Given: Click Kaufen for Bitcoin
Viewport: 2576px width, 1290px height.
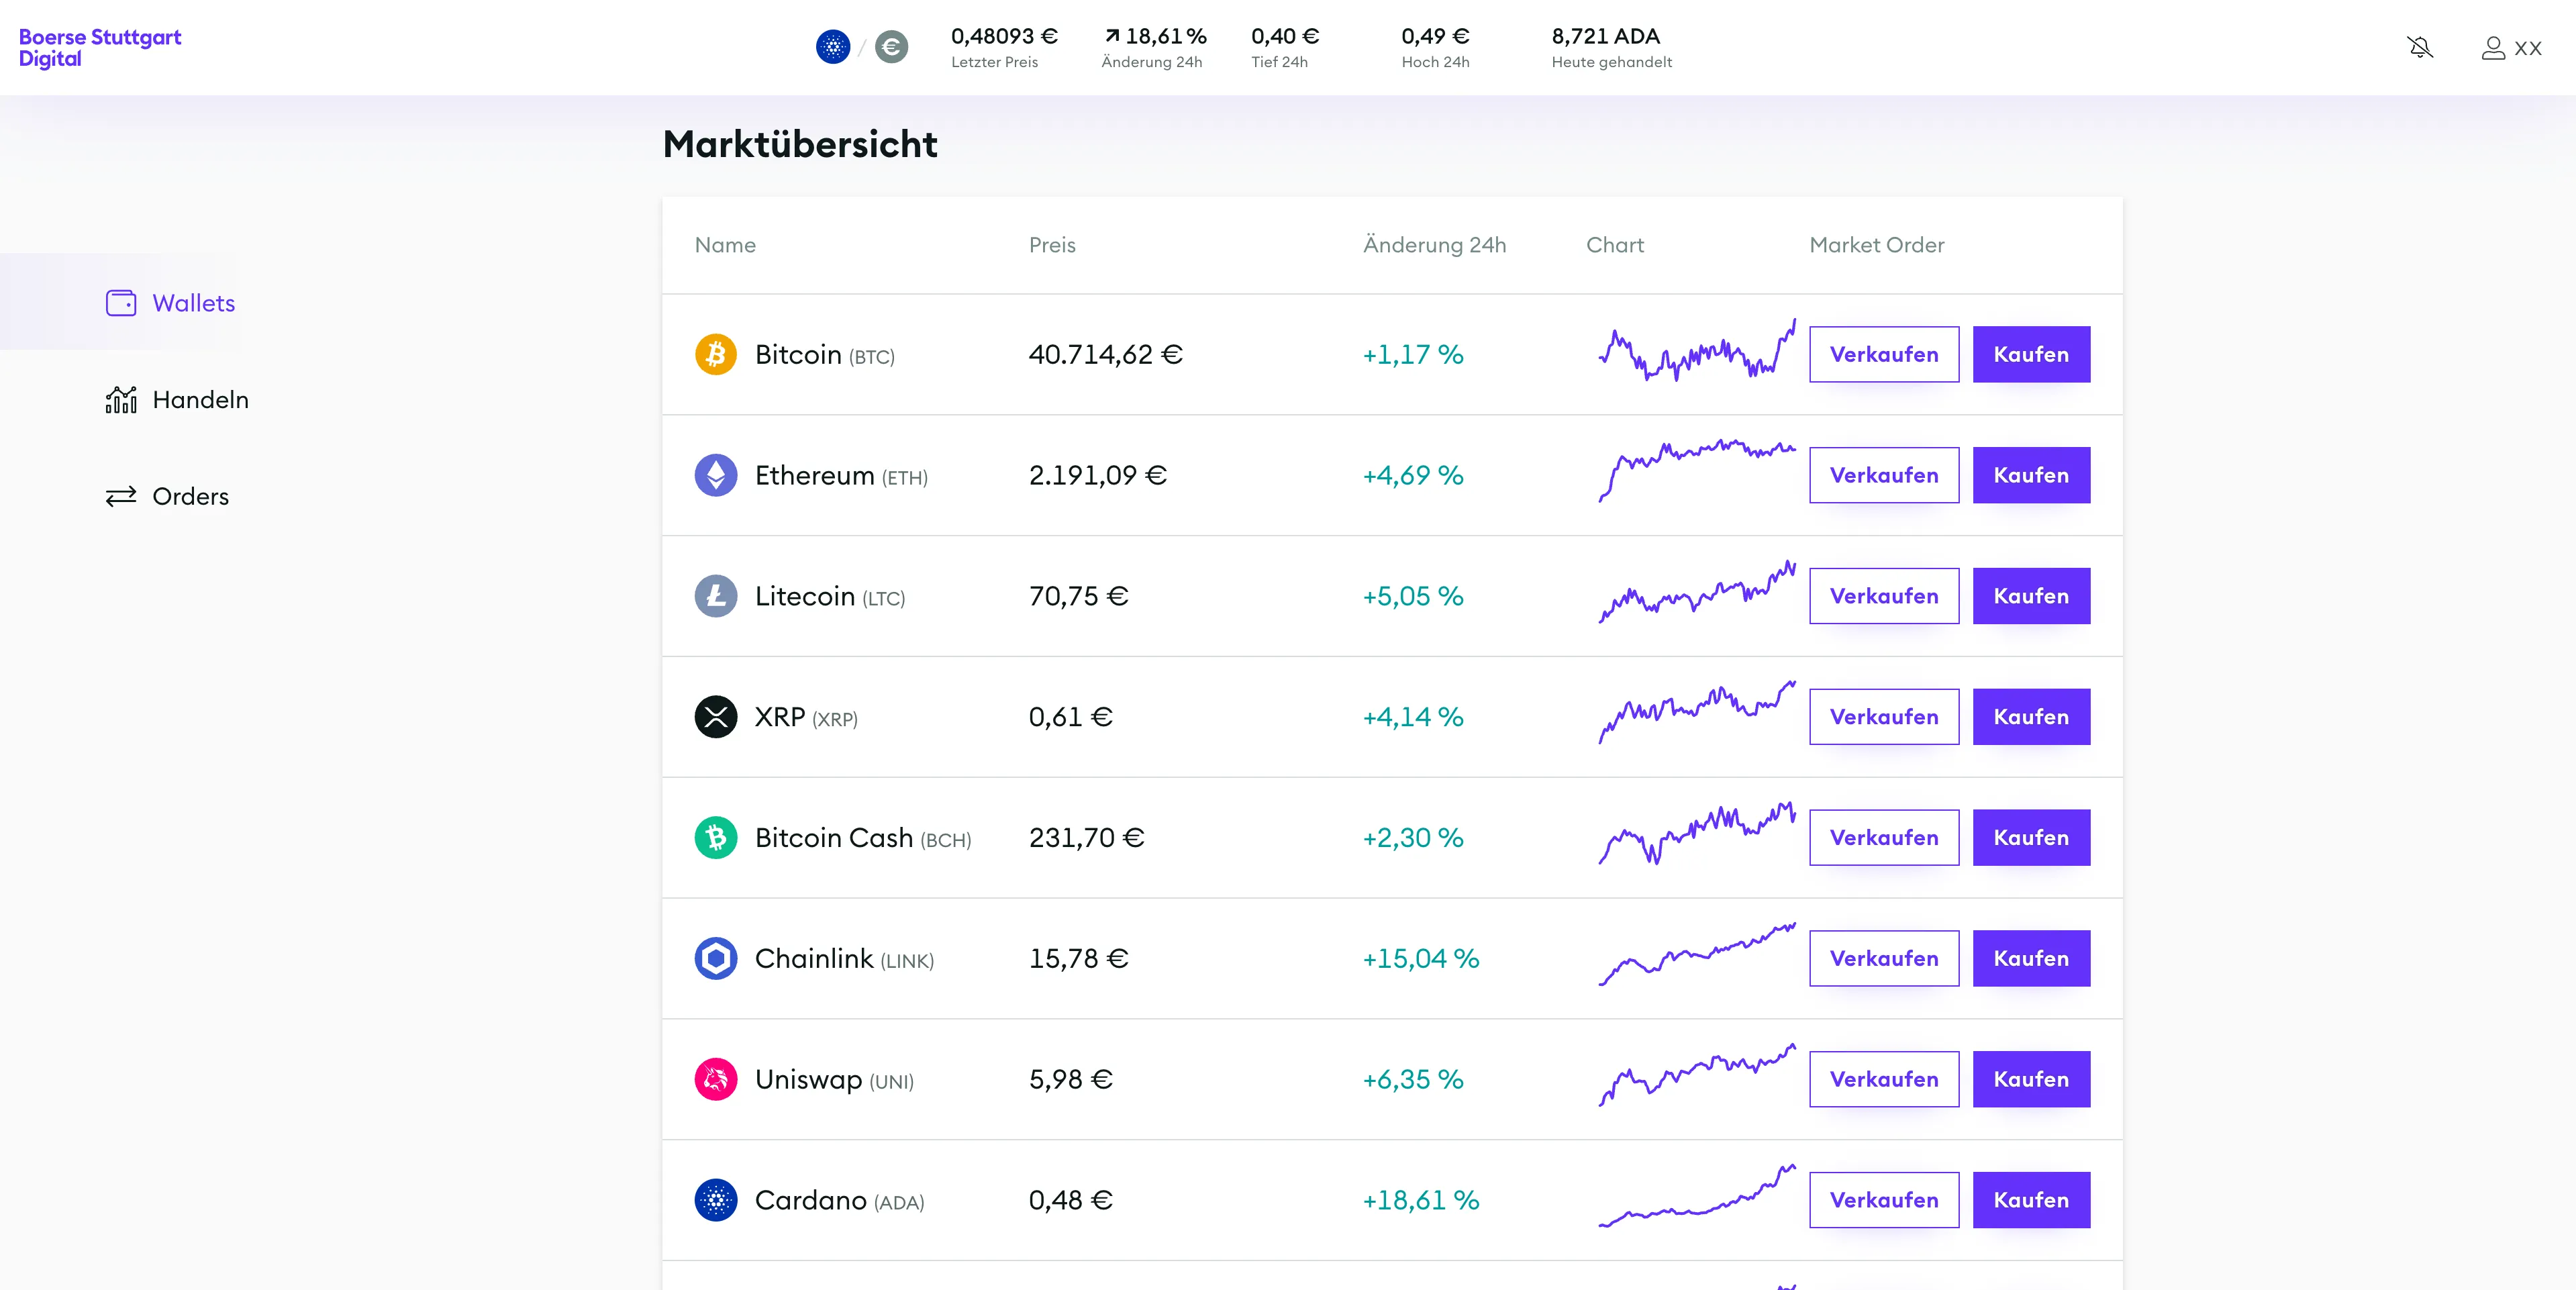Looking at the screenshot, I should [x=2030, y=354].
